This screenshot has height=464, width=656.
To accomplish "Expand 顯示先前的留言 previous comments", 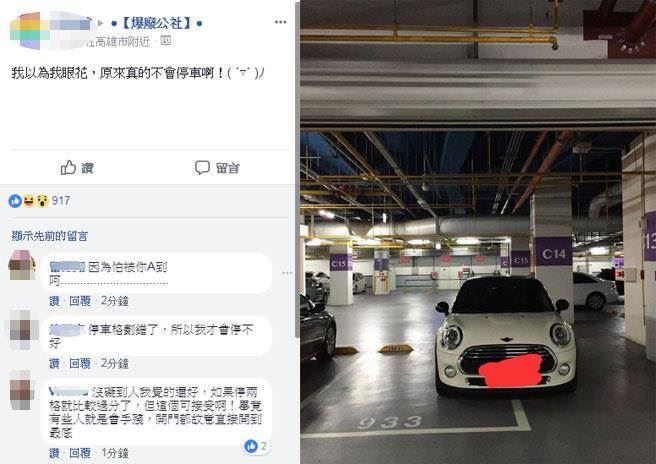I will click(49, 236).
